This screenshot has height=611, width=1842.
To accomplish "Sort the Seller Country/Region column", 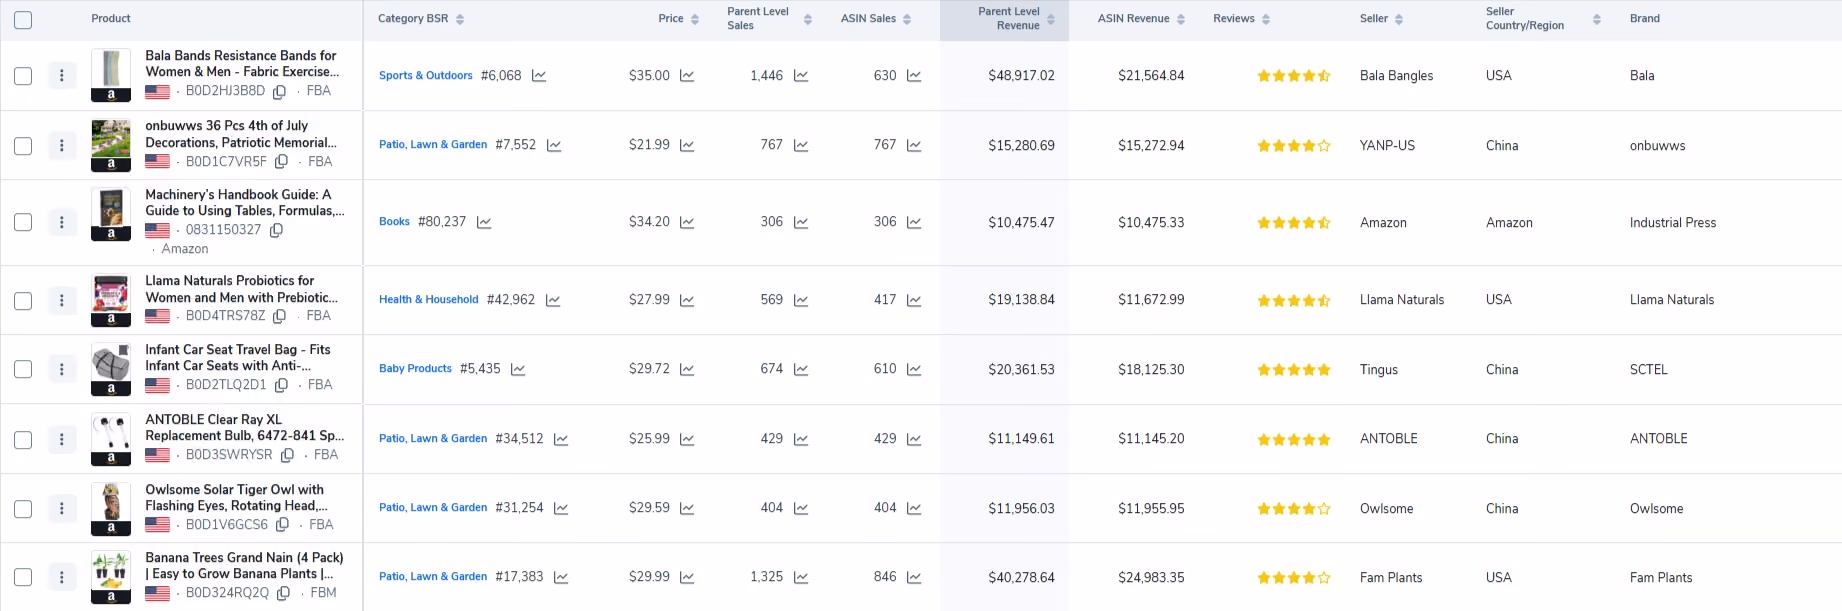I will tap(1543, 19).
